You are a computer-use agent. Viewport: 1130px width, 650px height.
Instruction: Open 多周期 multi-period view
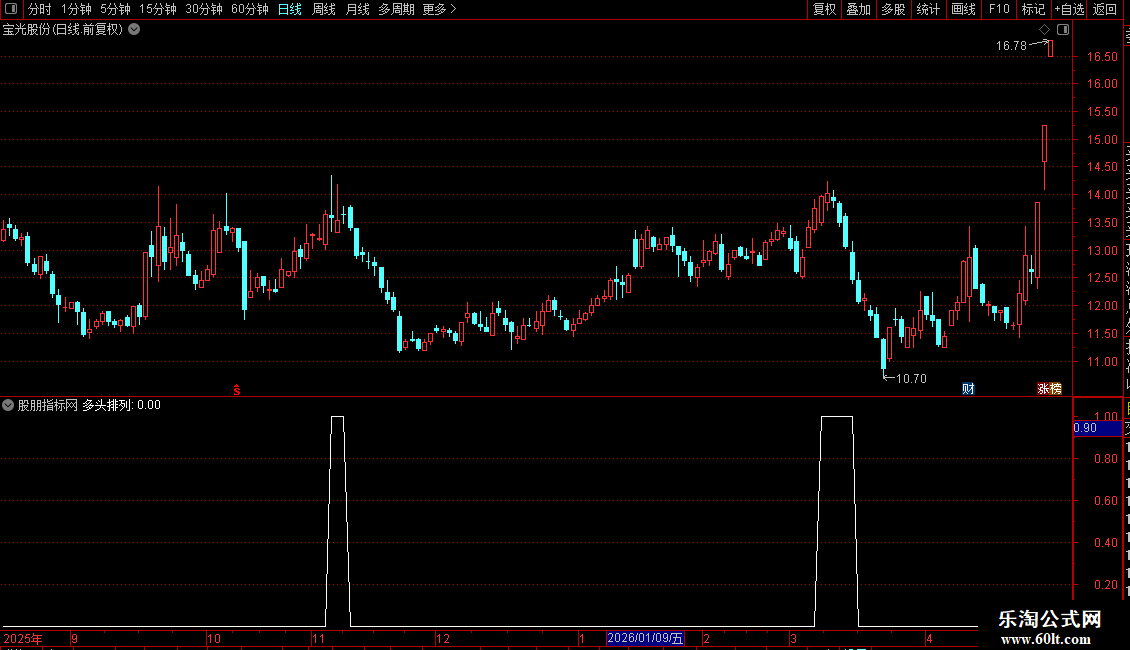click(396, 9)
